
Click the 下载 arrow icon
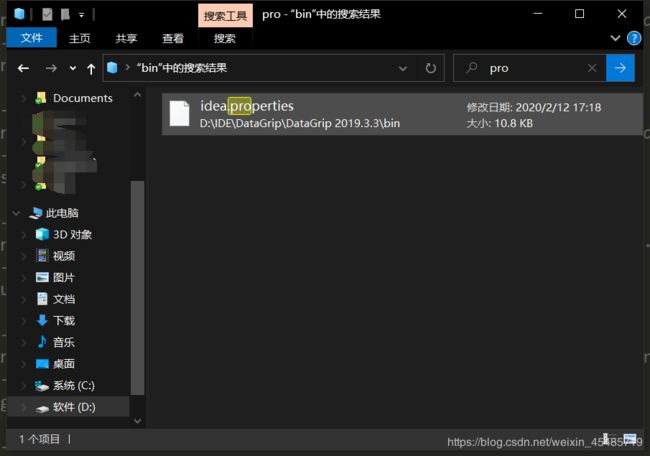[42, 320]
